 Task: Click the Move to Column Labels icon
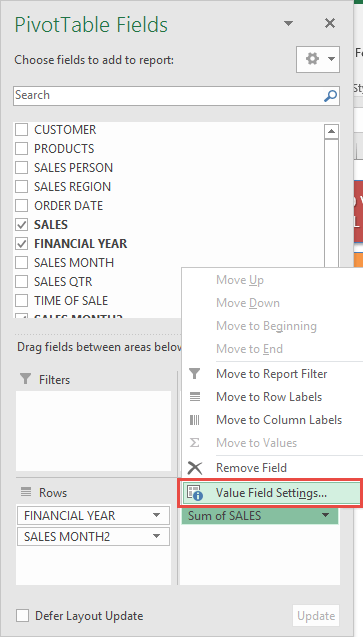(195, 420)
